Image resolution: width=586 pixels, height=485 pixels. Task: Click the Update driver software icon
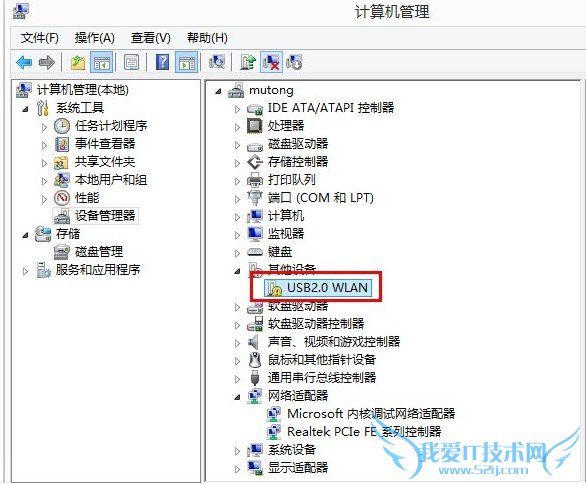248,62
